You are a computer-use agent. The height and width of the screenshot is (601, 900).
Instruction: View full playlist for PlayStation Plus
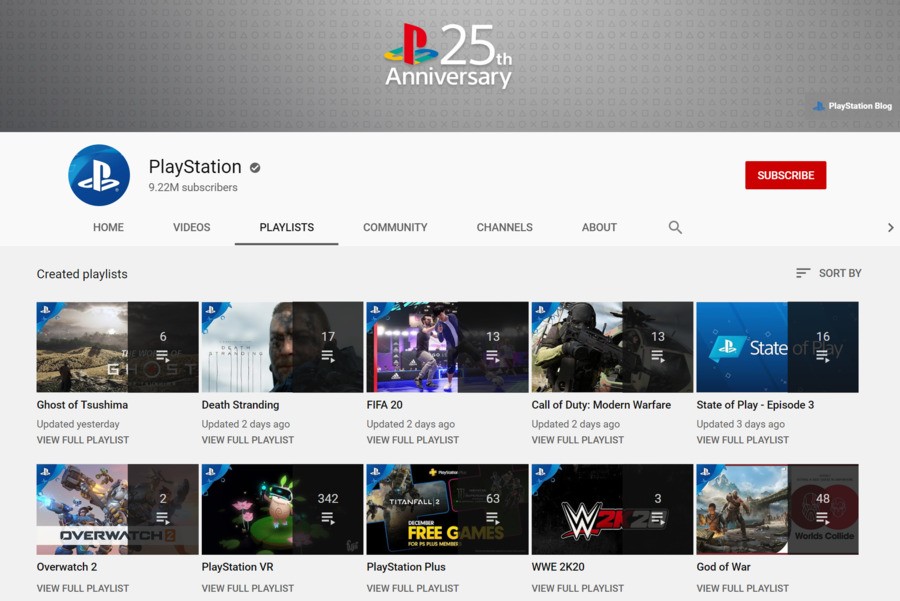click(413, 588)
